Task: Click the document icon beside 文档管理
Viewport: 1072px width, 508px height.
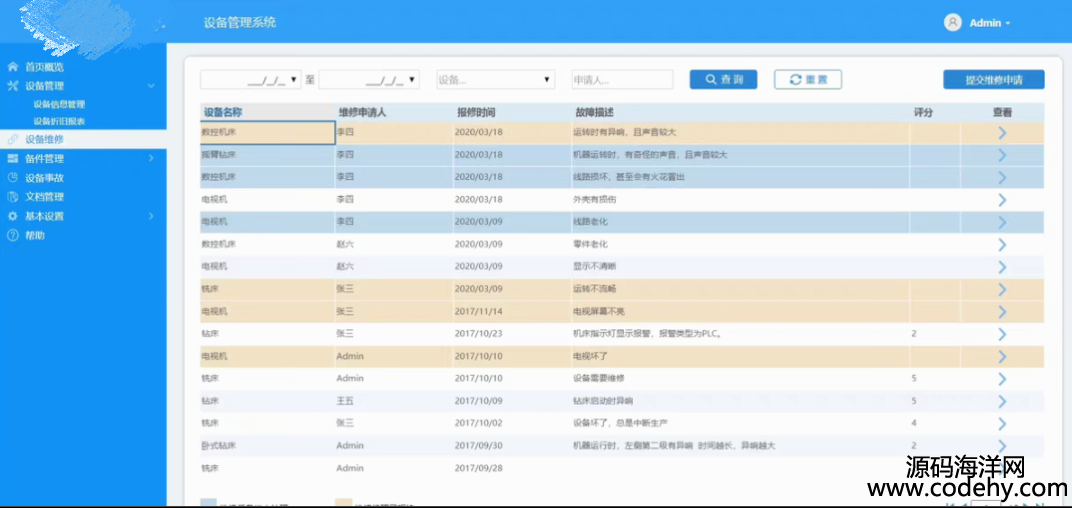Action: 12,197
